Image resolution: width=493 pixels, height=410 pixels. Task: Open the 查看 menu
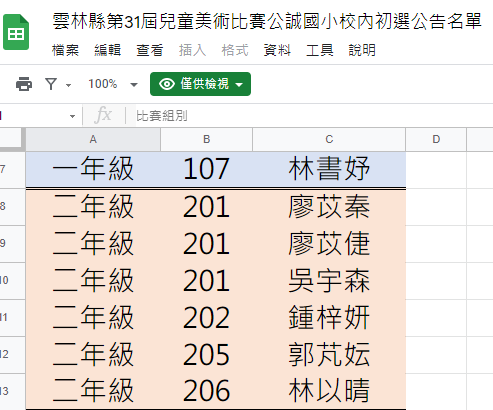(x=150, y=50)
